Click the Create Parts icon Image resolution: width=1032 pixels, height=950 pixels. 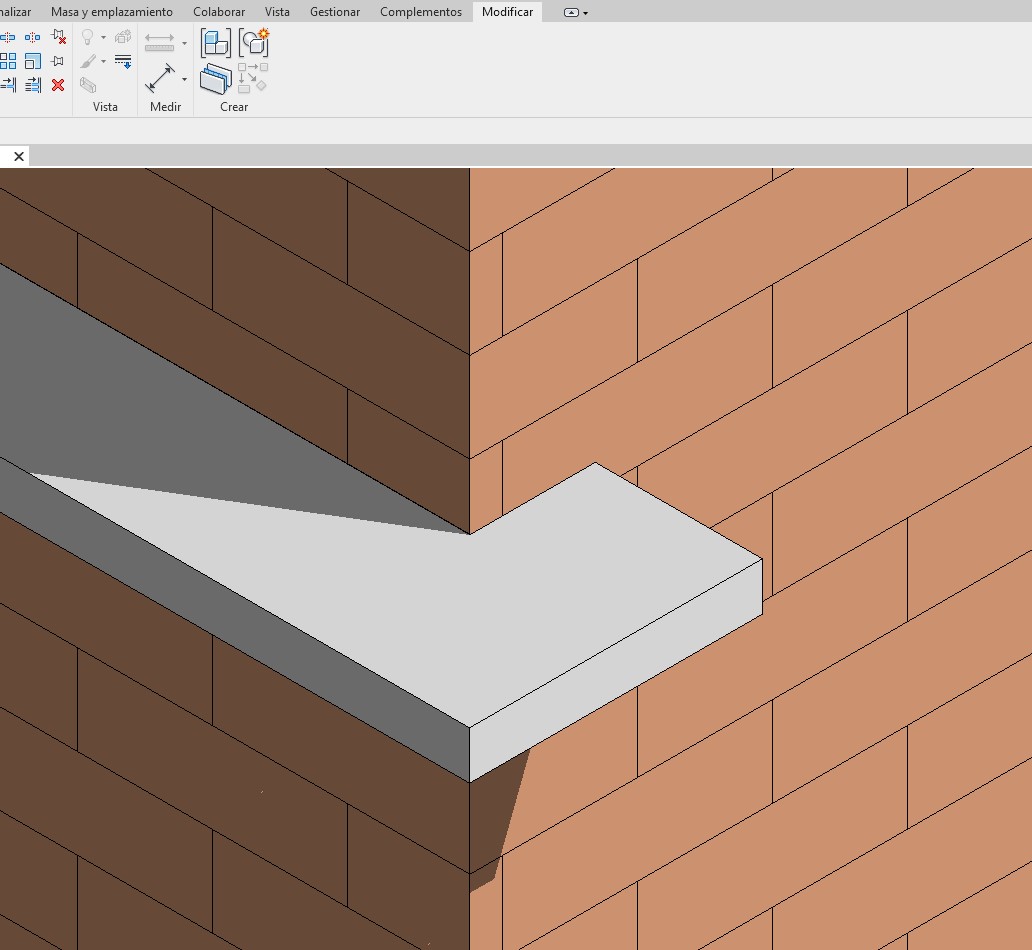[216, 78]
